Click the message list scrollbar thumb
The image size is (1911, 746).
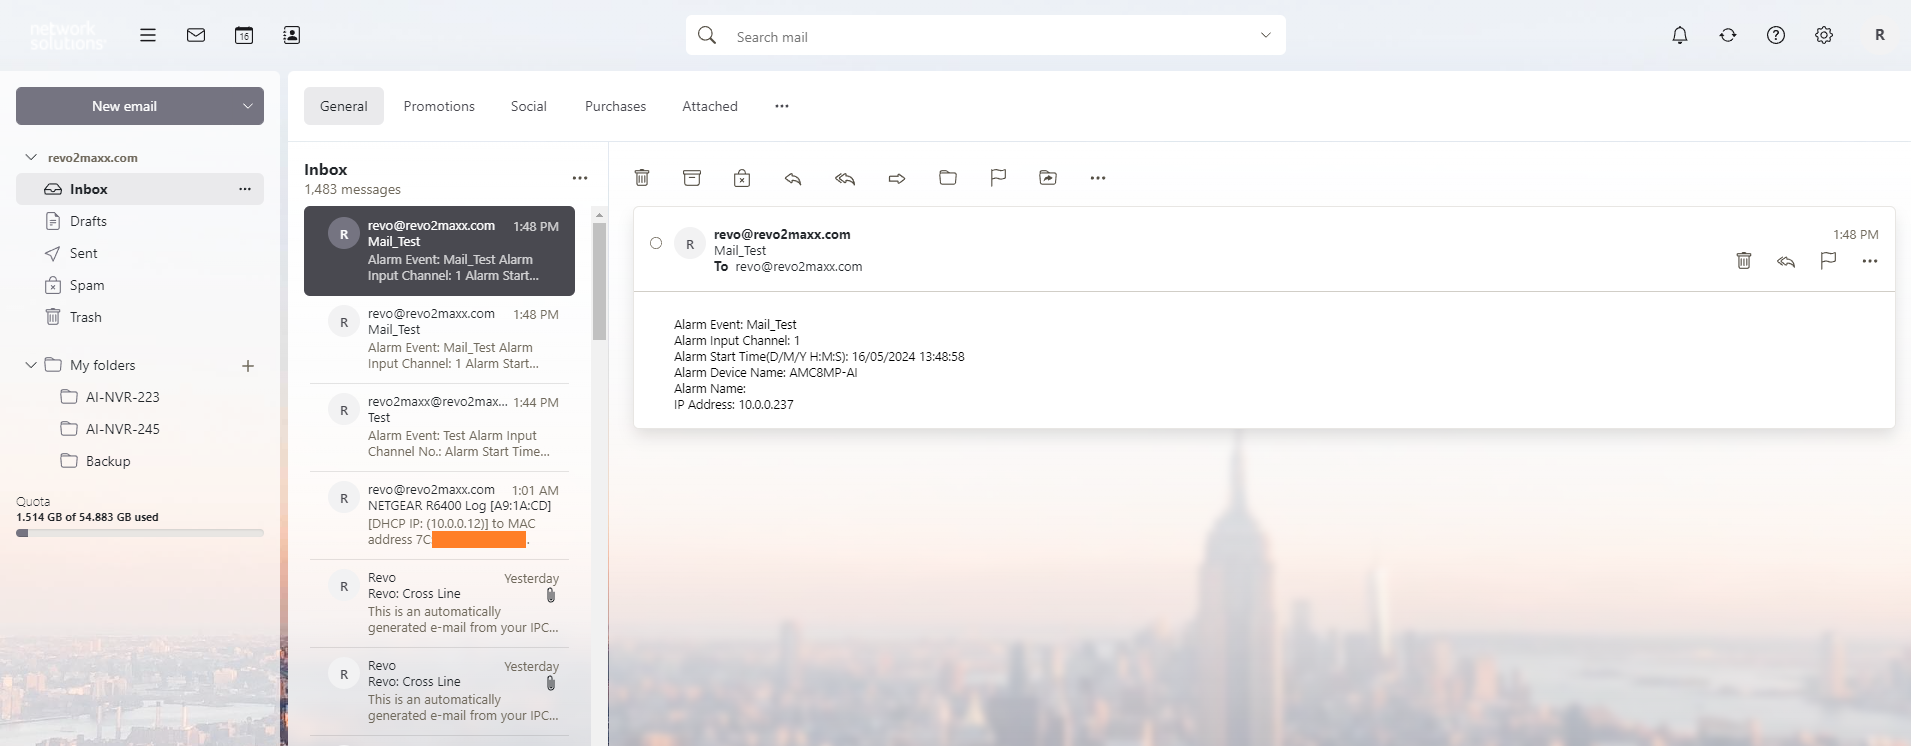(x=600, y=281)
